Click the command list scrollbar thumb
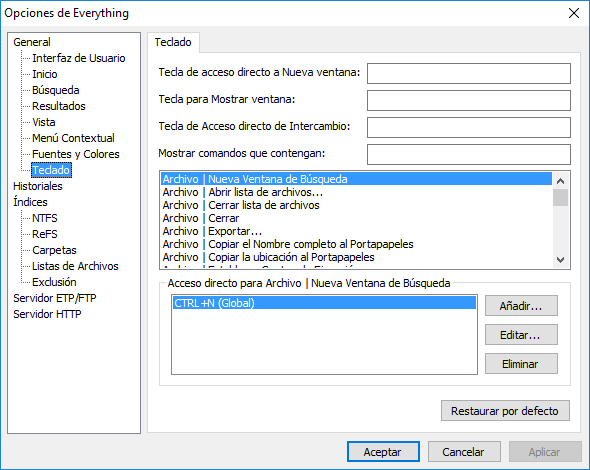Viewport: 590px width, 470px height. click(x=560, y=198)
